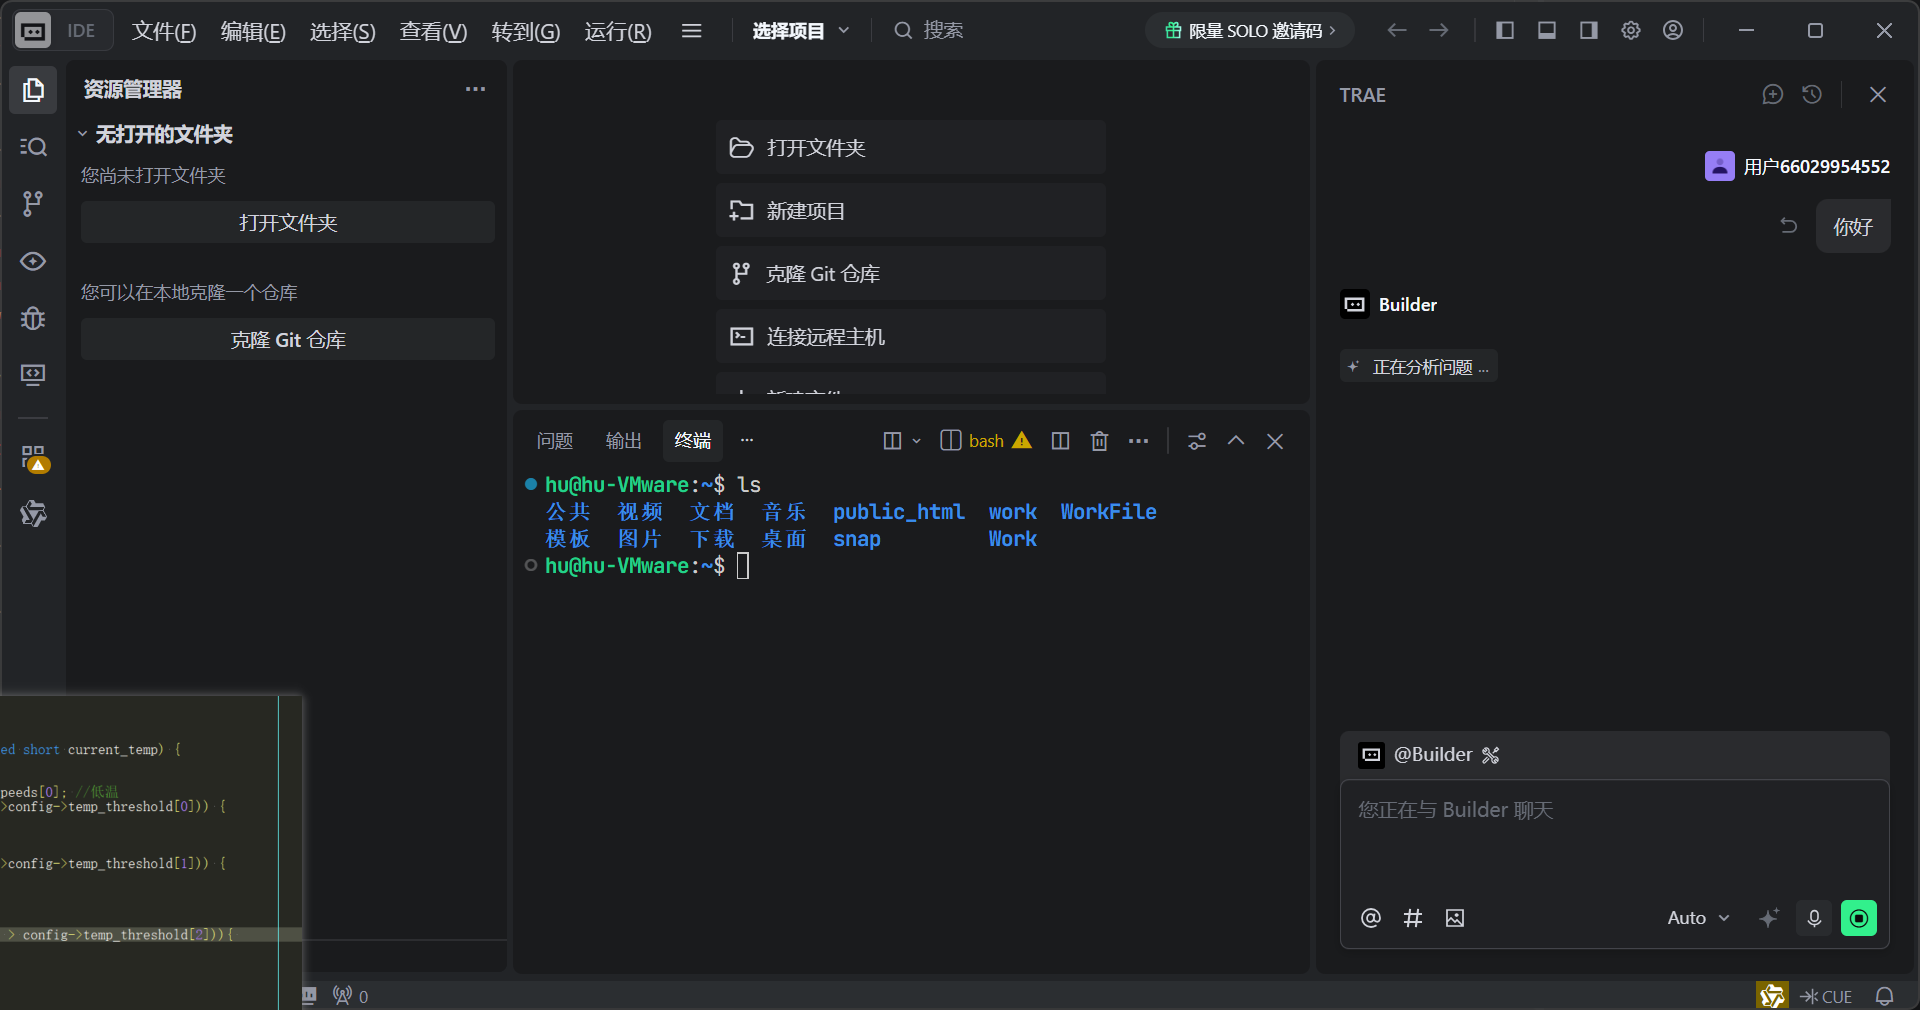Screen dimensions: 1920x1010
Task: Open the Source Control sidebar icon
Action: coord(33,204)
